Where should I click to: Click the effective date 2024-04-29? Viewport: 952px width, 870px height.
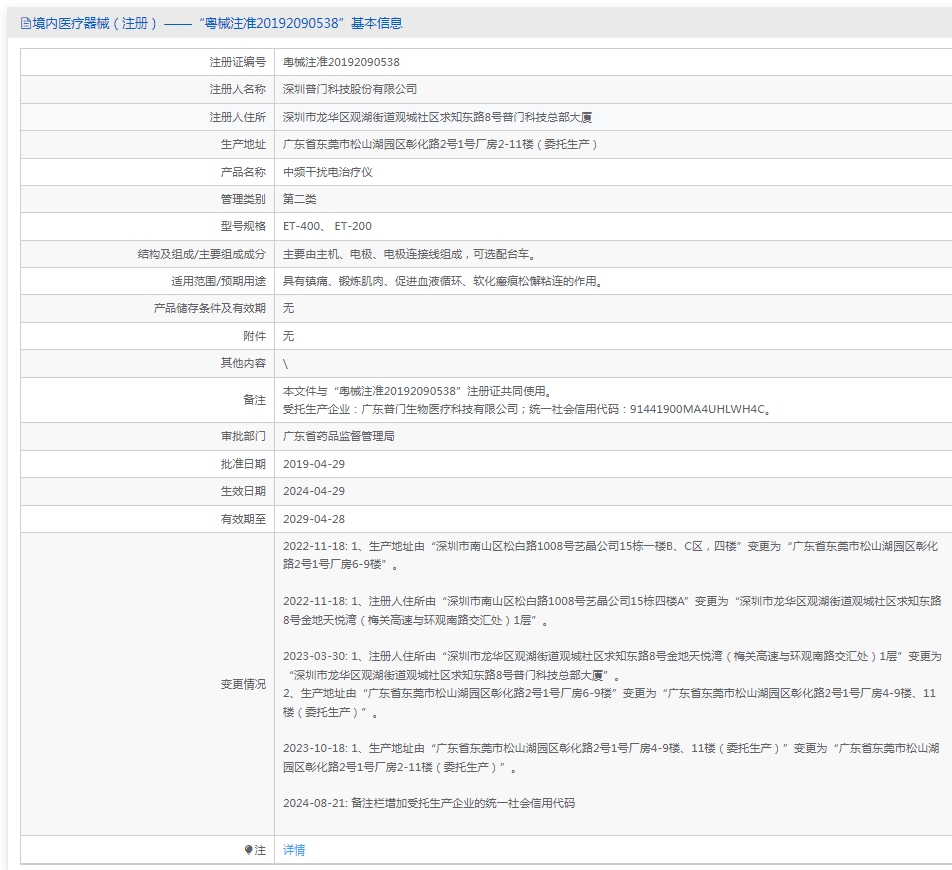pos(314,491)
